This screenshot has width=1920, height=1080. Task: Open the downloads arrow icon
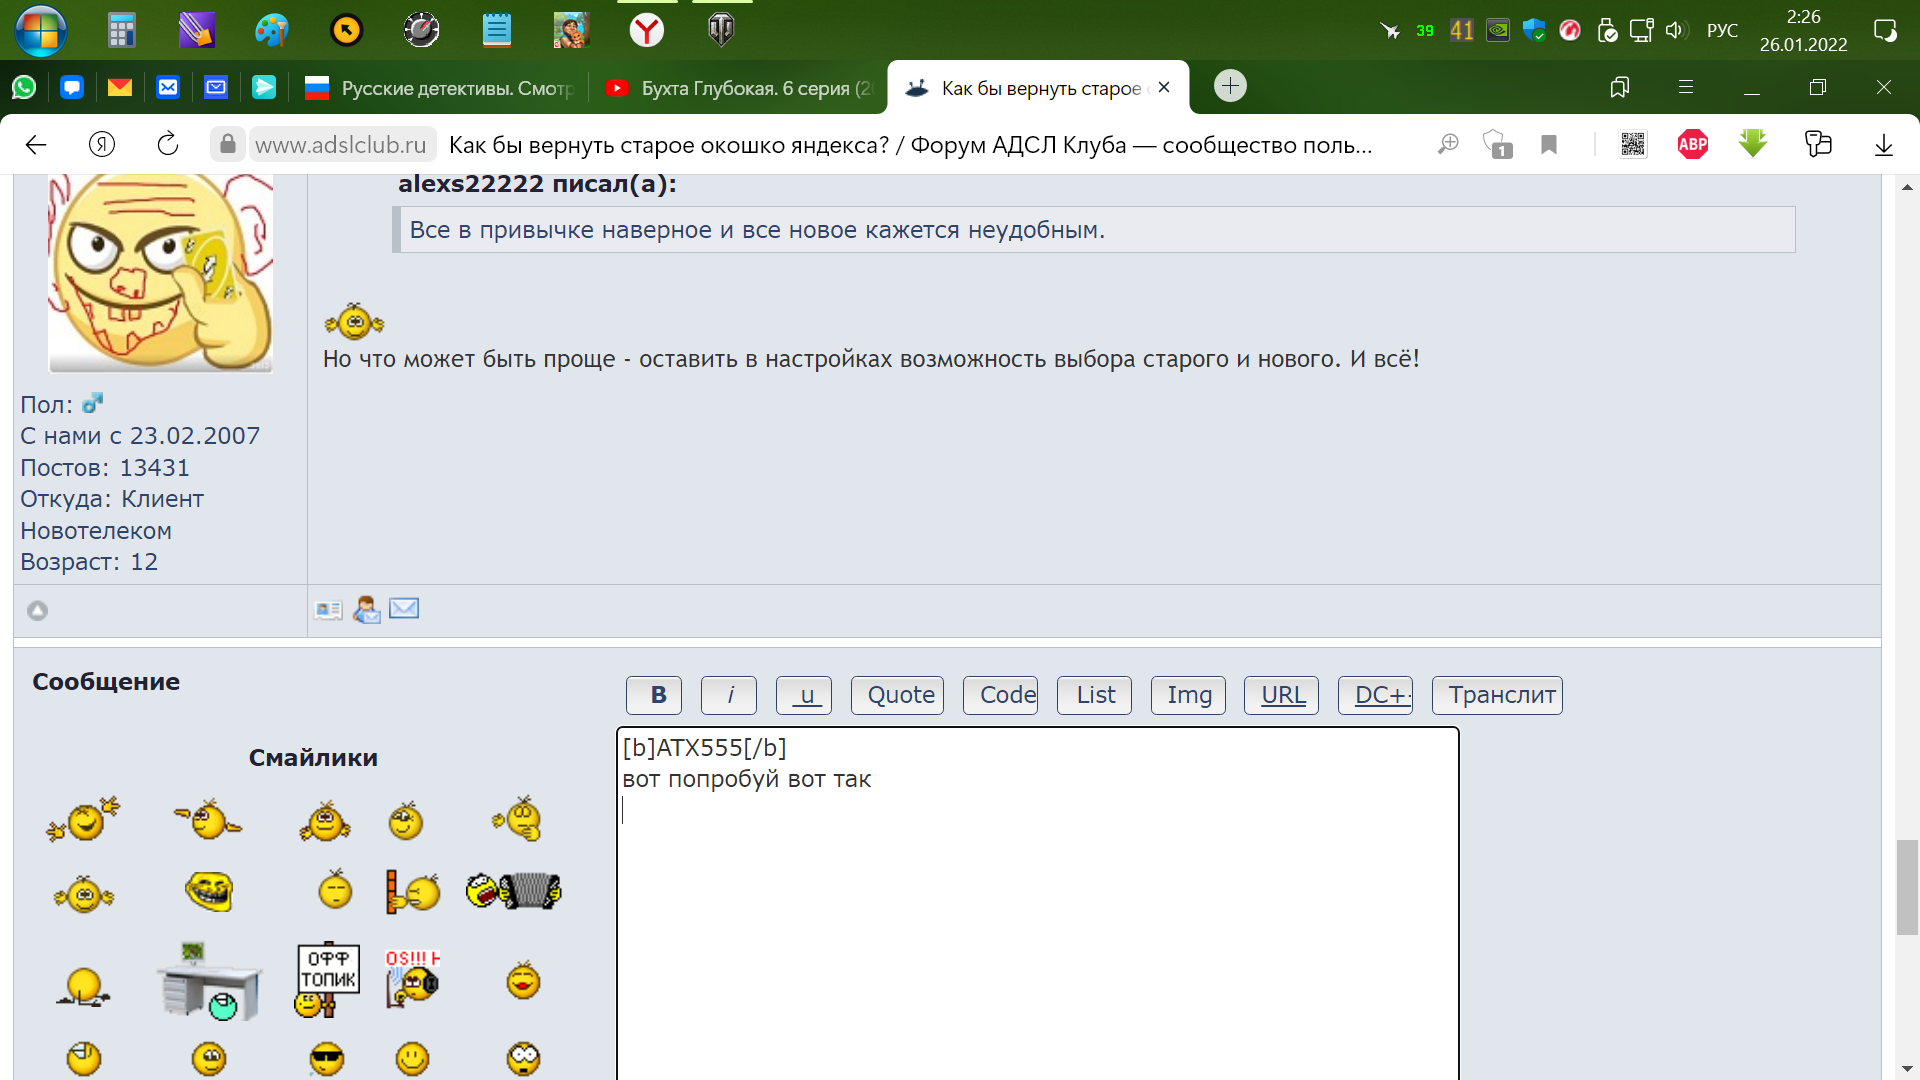click(1883, 145)
